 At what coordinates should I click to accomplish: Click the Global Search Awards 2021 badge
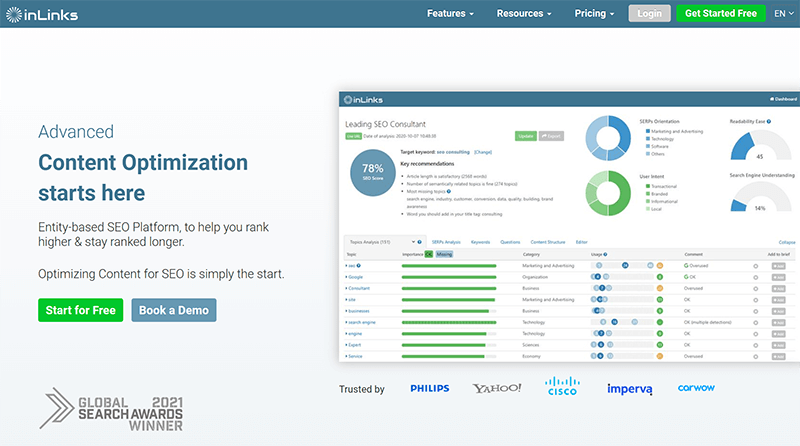pos(111,410)
